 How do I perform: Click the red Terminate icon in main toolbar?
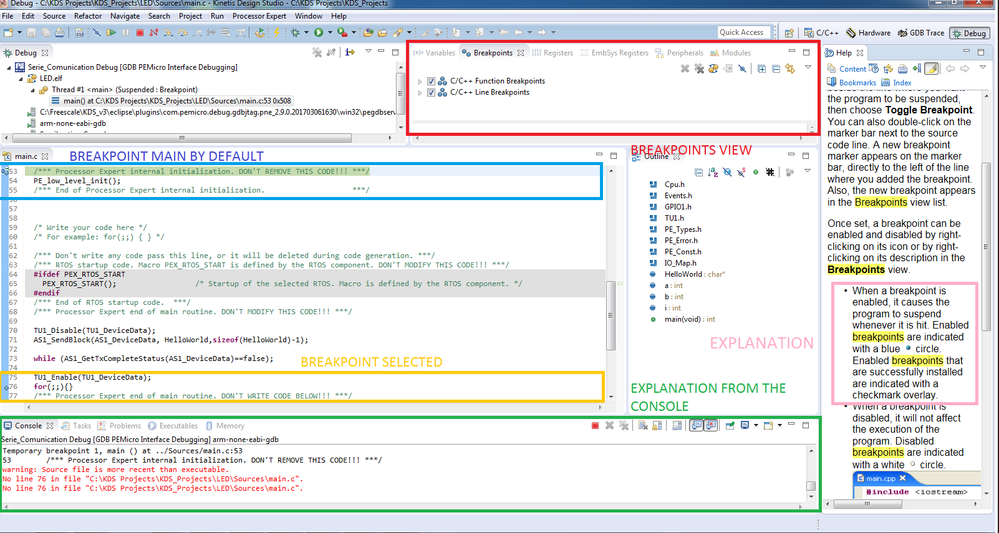140,32
